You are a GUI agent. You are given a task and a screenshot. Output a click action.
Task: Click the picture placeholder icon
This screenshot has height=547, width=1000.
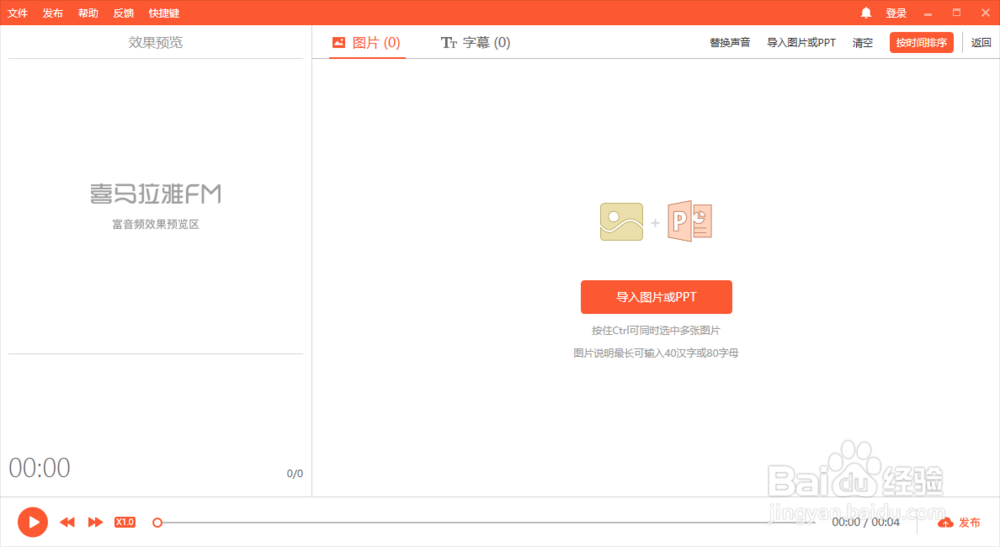(x=622, y=222)
